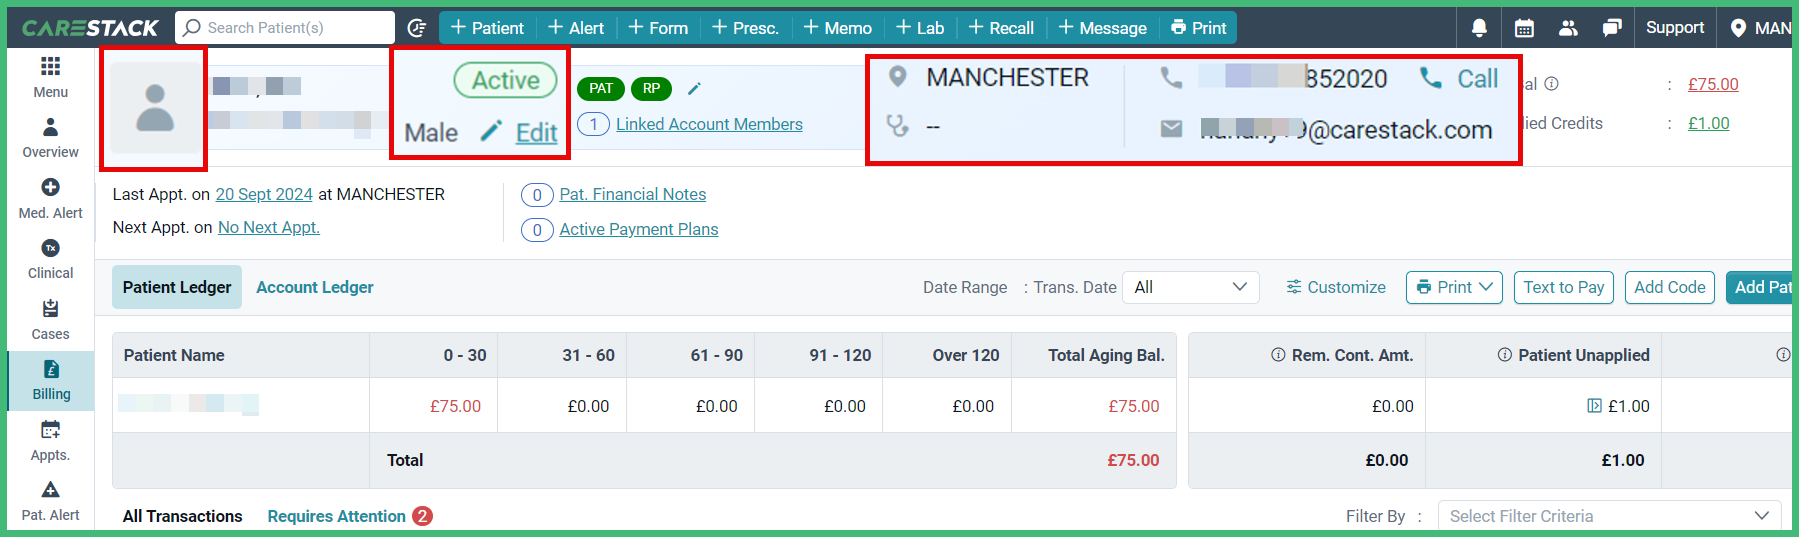Open the notifications bell icon
The image size is (1799, 537).
[1479, 28]
